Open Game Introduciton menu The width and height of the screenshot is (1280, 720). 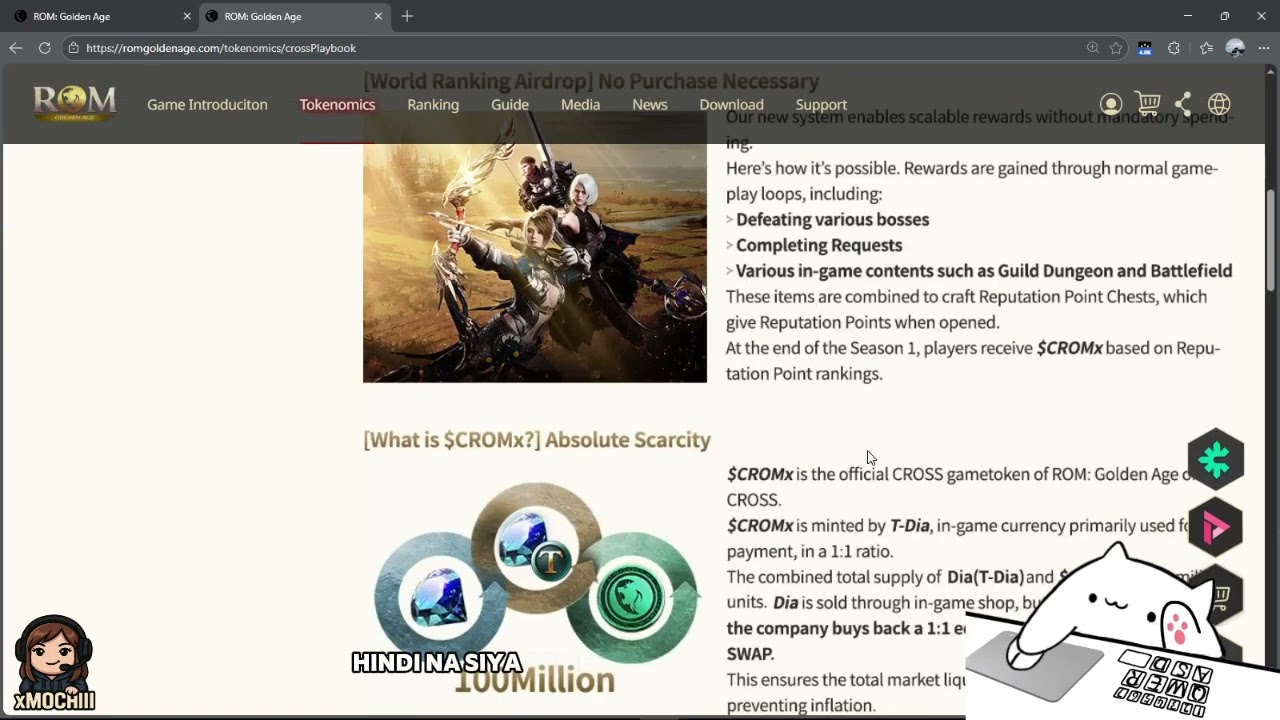pos(207,104)
